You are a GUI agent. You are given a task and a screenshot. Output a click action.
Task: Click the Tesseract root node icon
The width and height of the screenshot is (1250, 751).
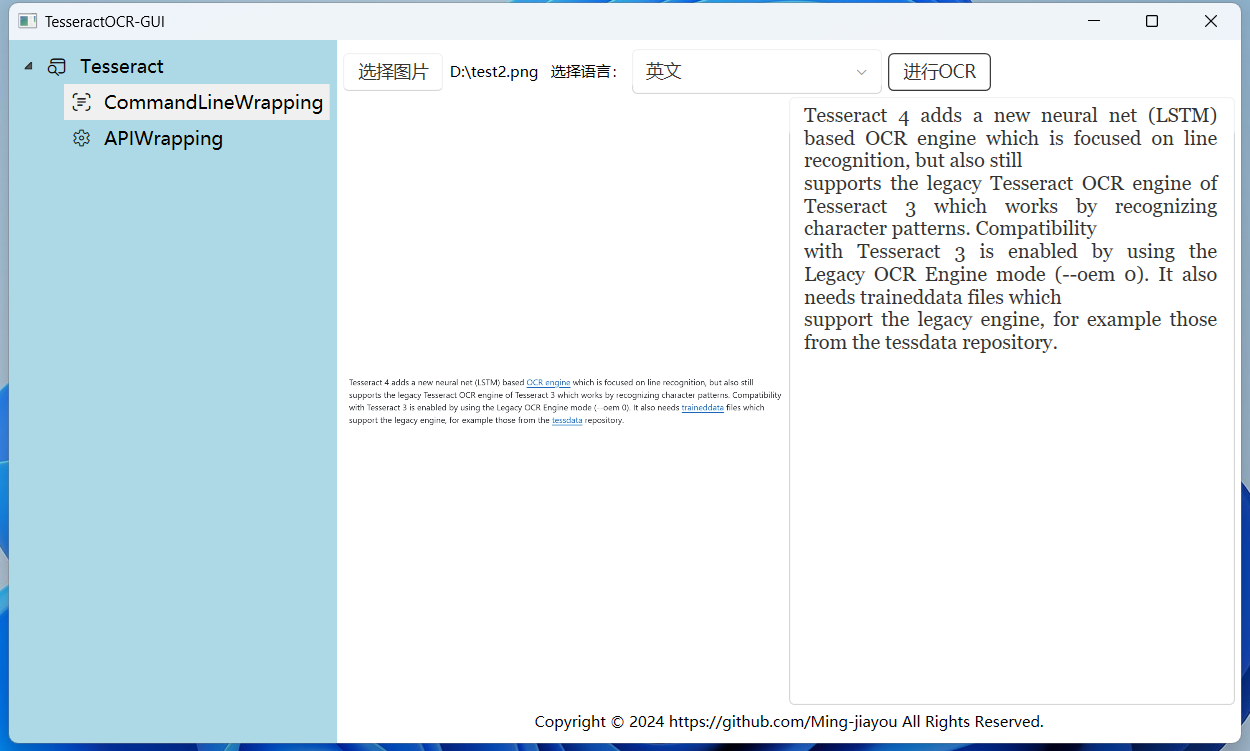tap(57, 67)
